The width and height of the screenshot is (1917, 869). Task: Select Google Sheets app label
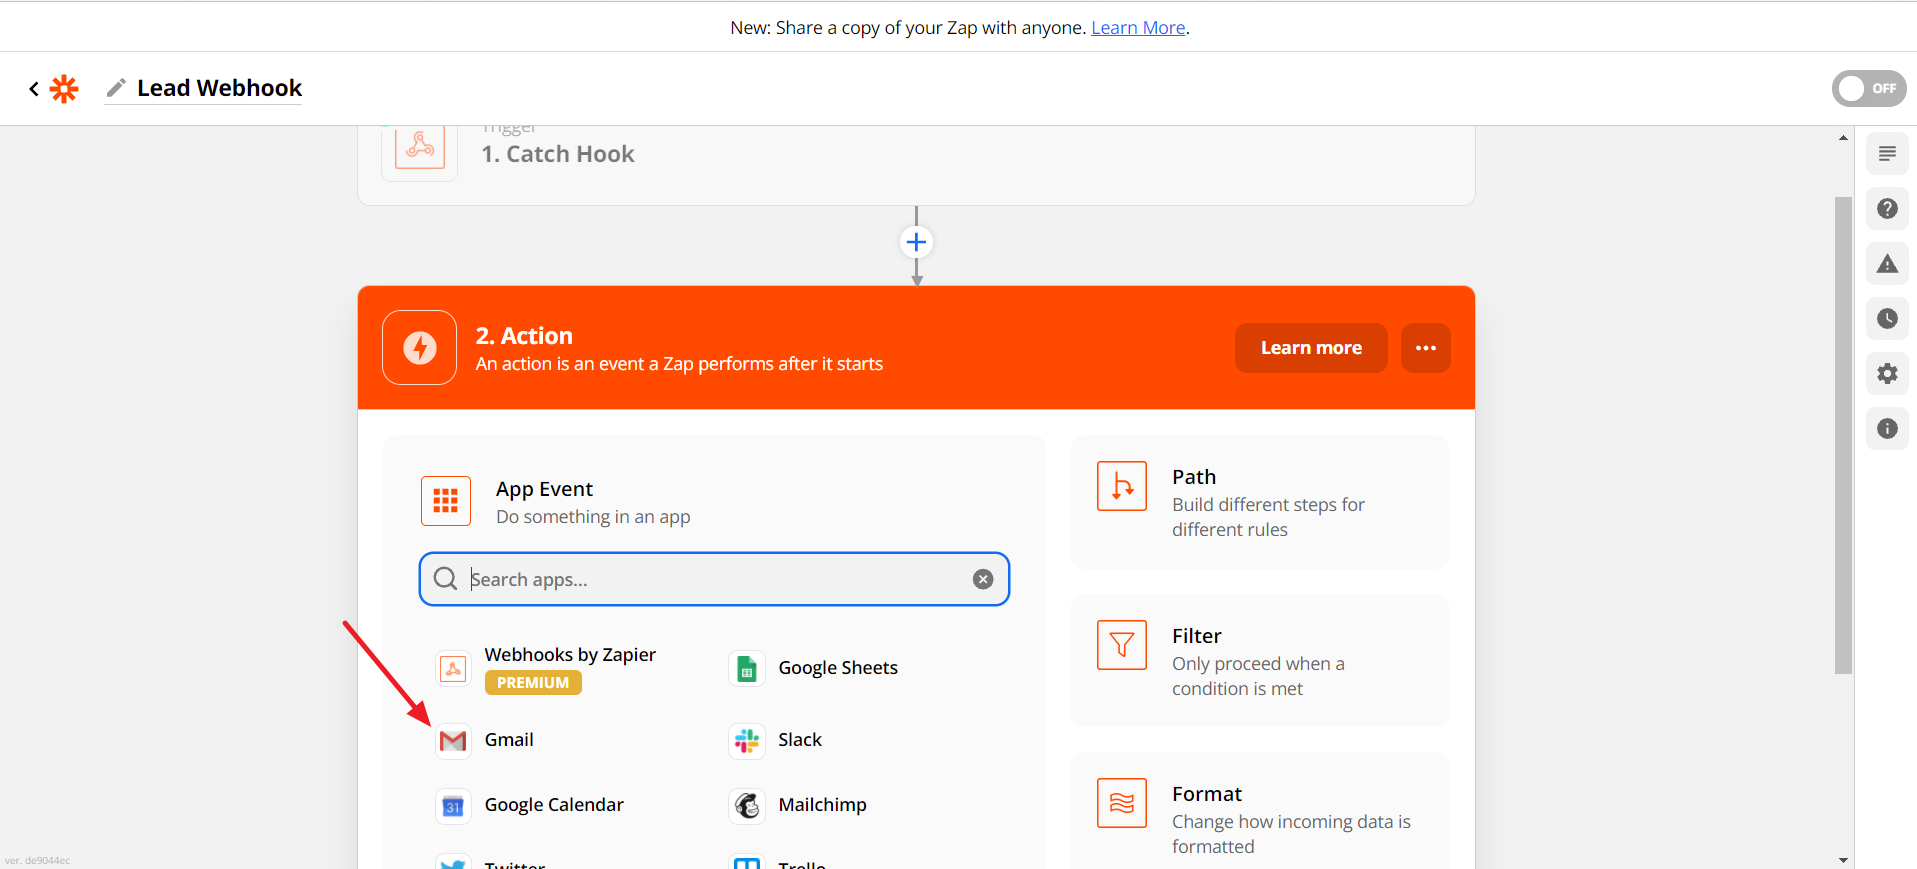pos(838,668)
